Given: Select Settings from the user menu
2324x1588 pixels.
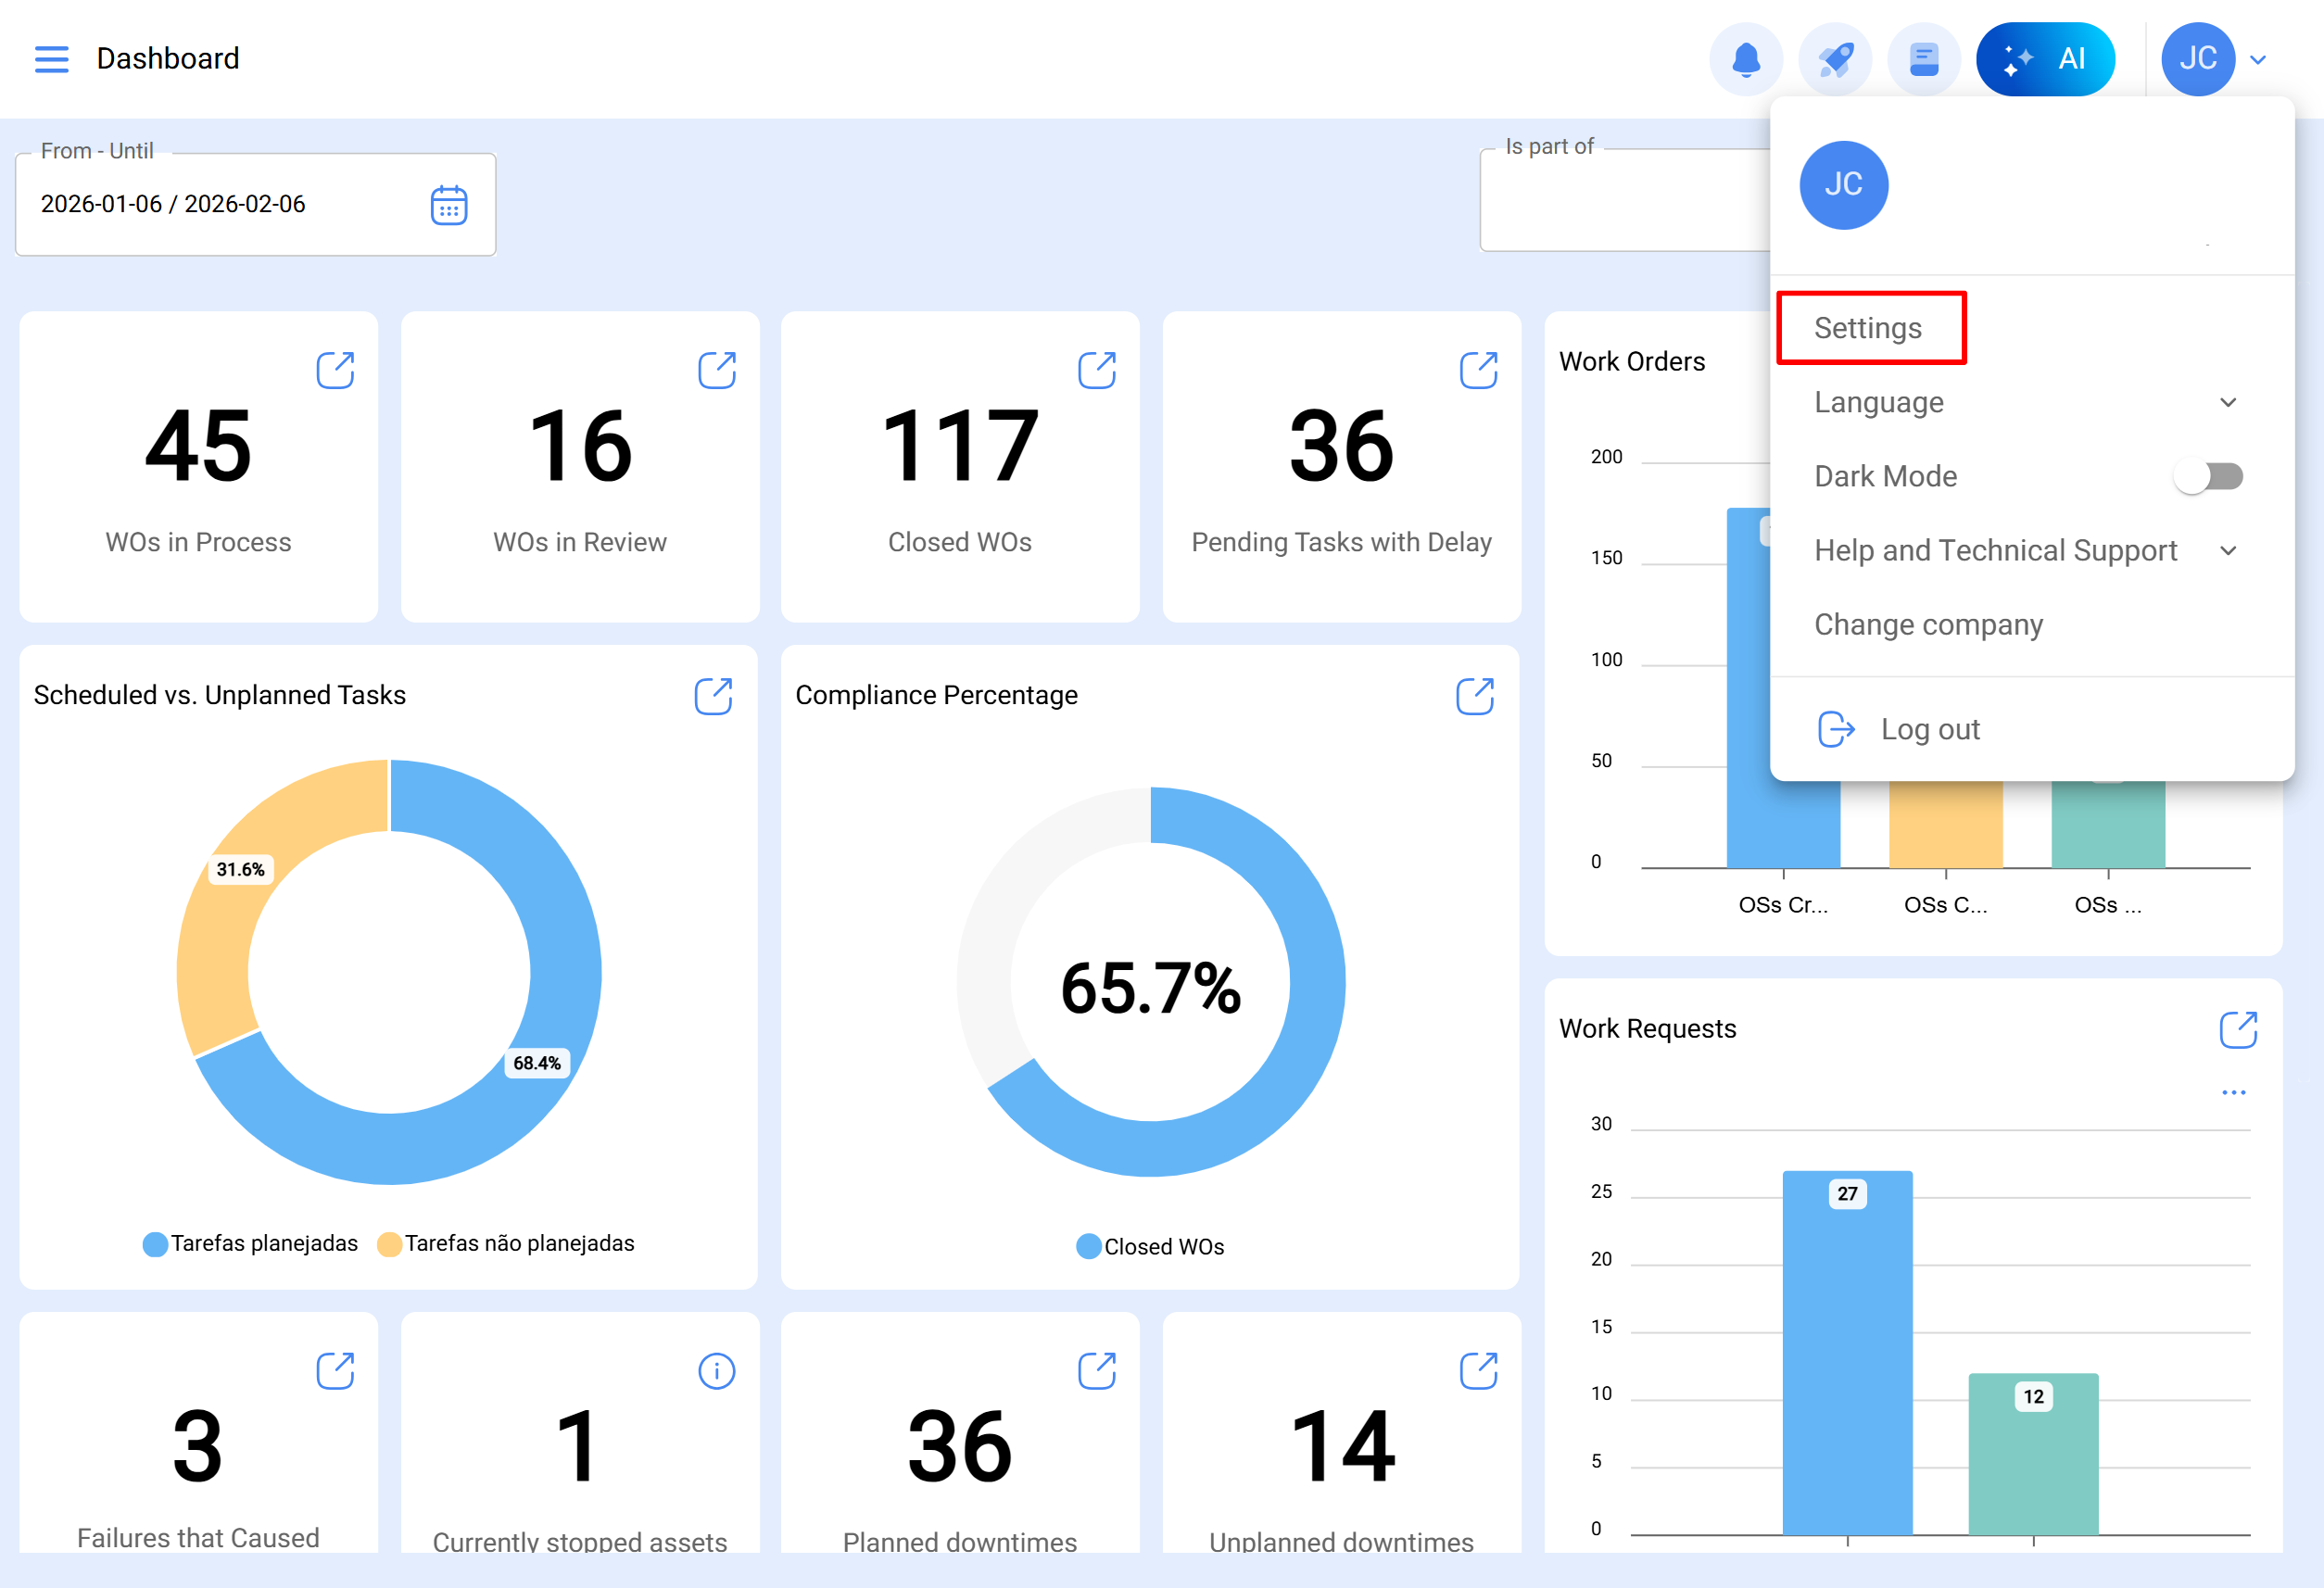Looking at the screenshot, I should (x=1868, y=327).
